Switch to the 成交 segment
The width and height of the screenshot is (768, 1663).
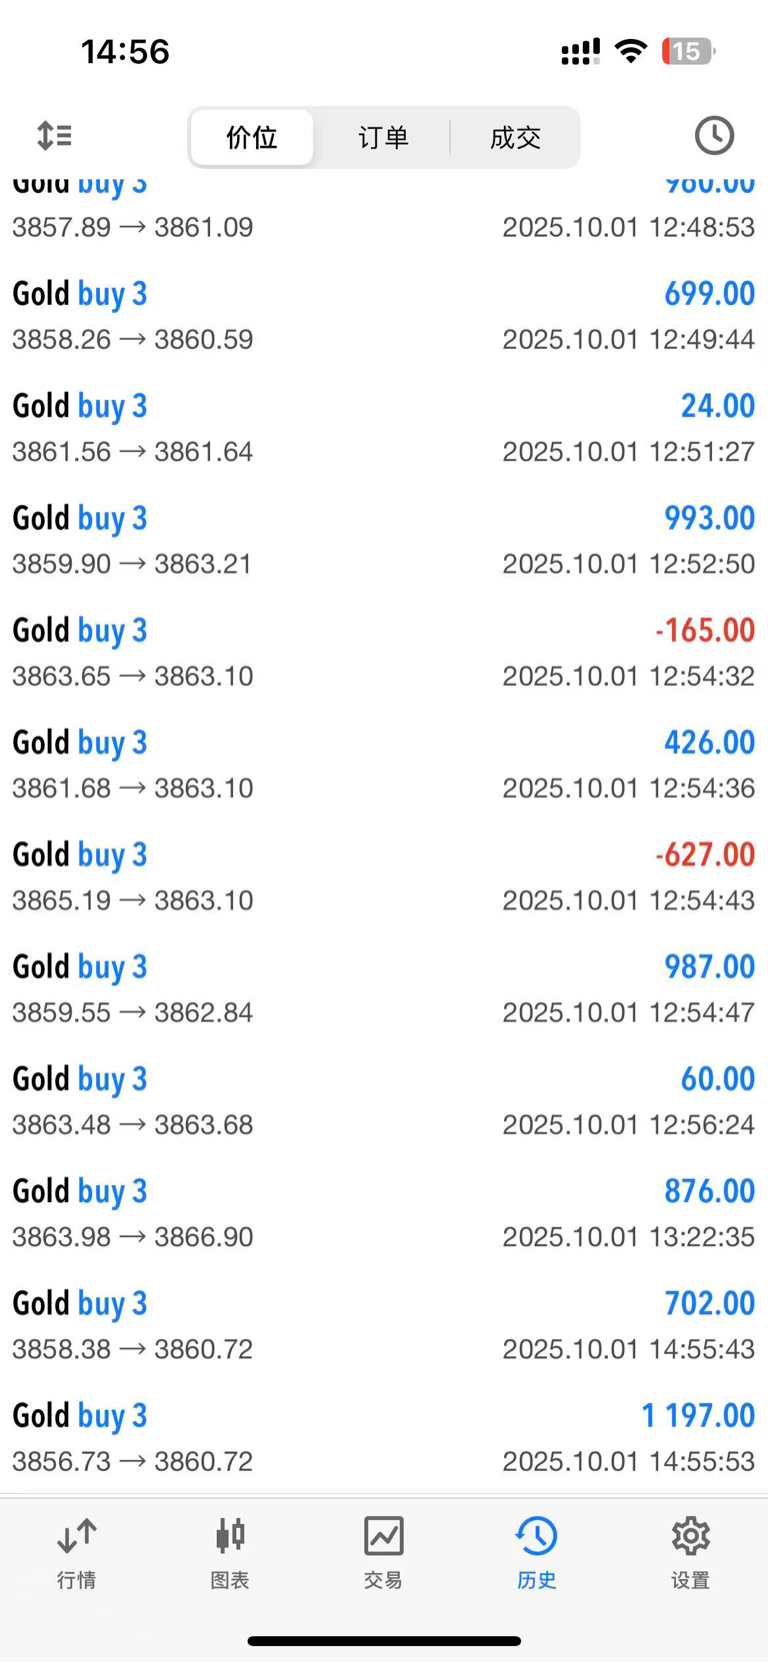point(515,137)
